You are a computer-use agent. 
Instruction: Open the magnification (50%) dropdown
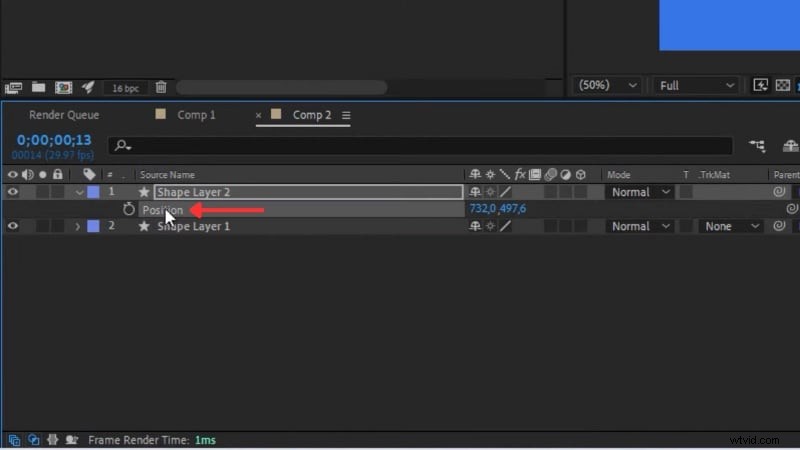point(607,85)
